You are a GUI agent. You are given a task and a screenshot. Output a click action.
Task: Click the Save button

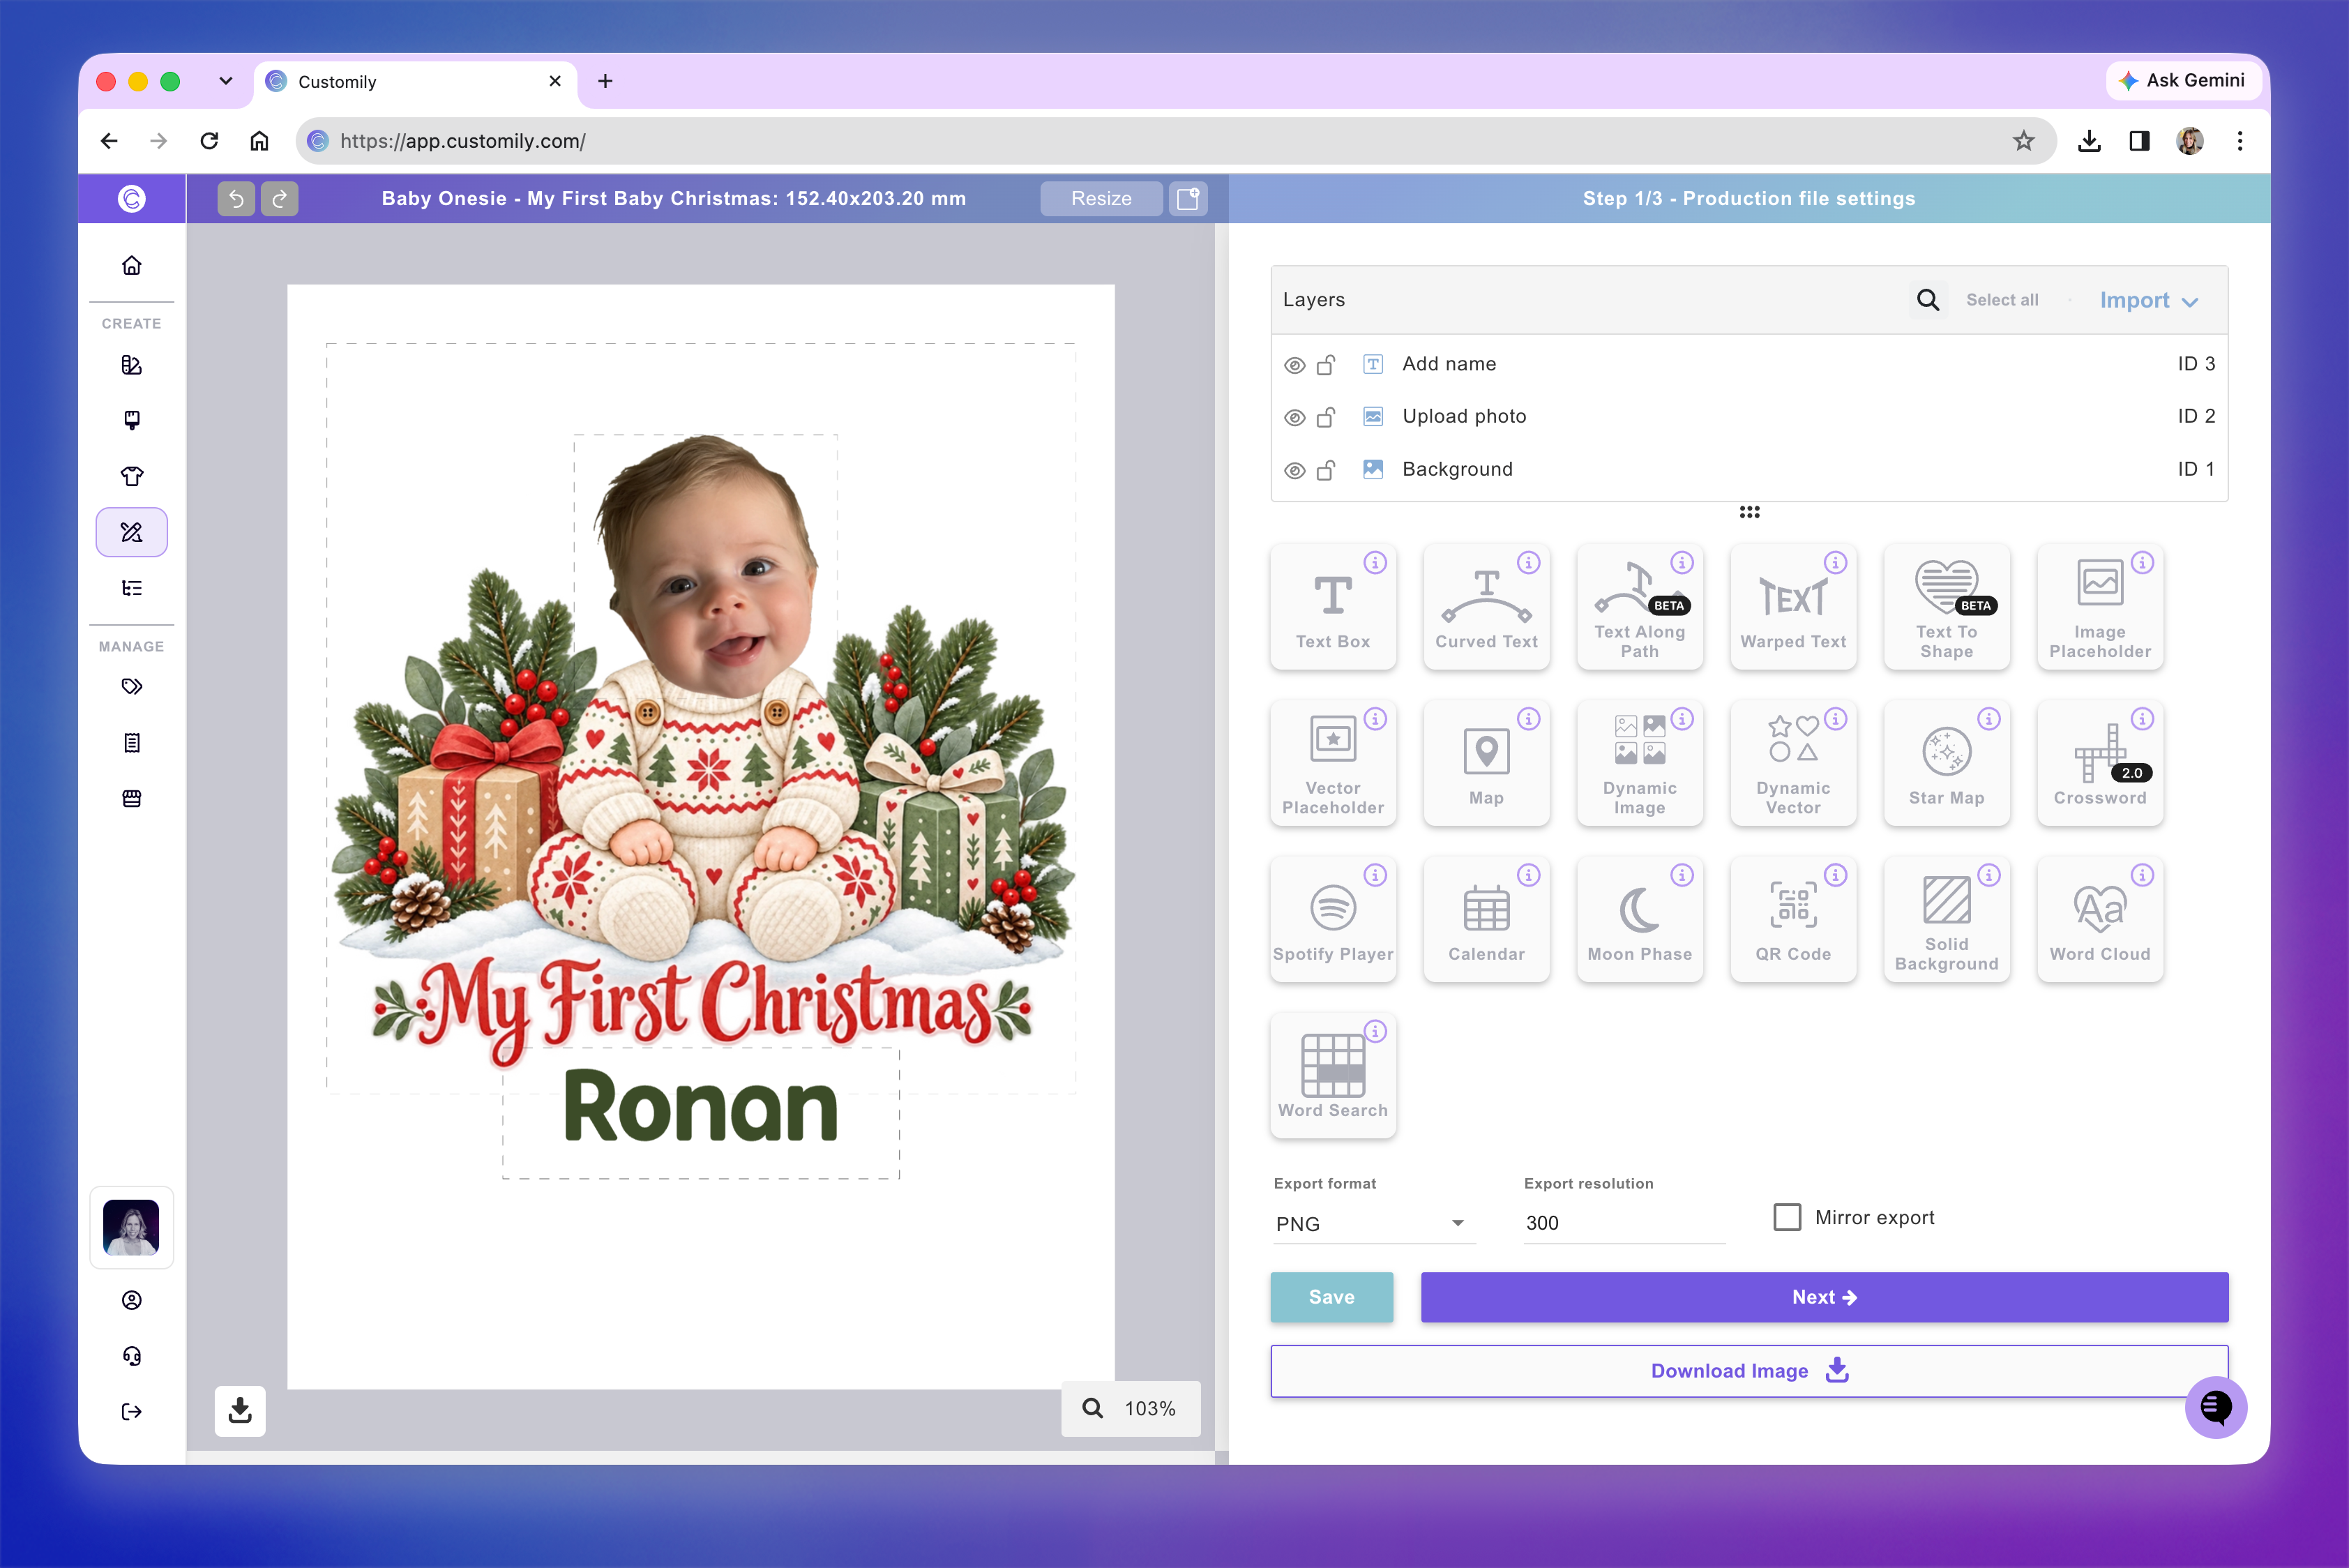(x=1331, y=1297)
